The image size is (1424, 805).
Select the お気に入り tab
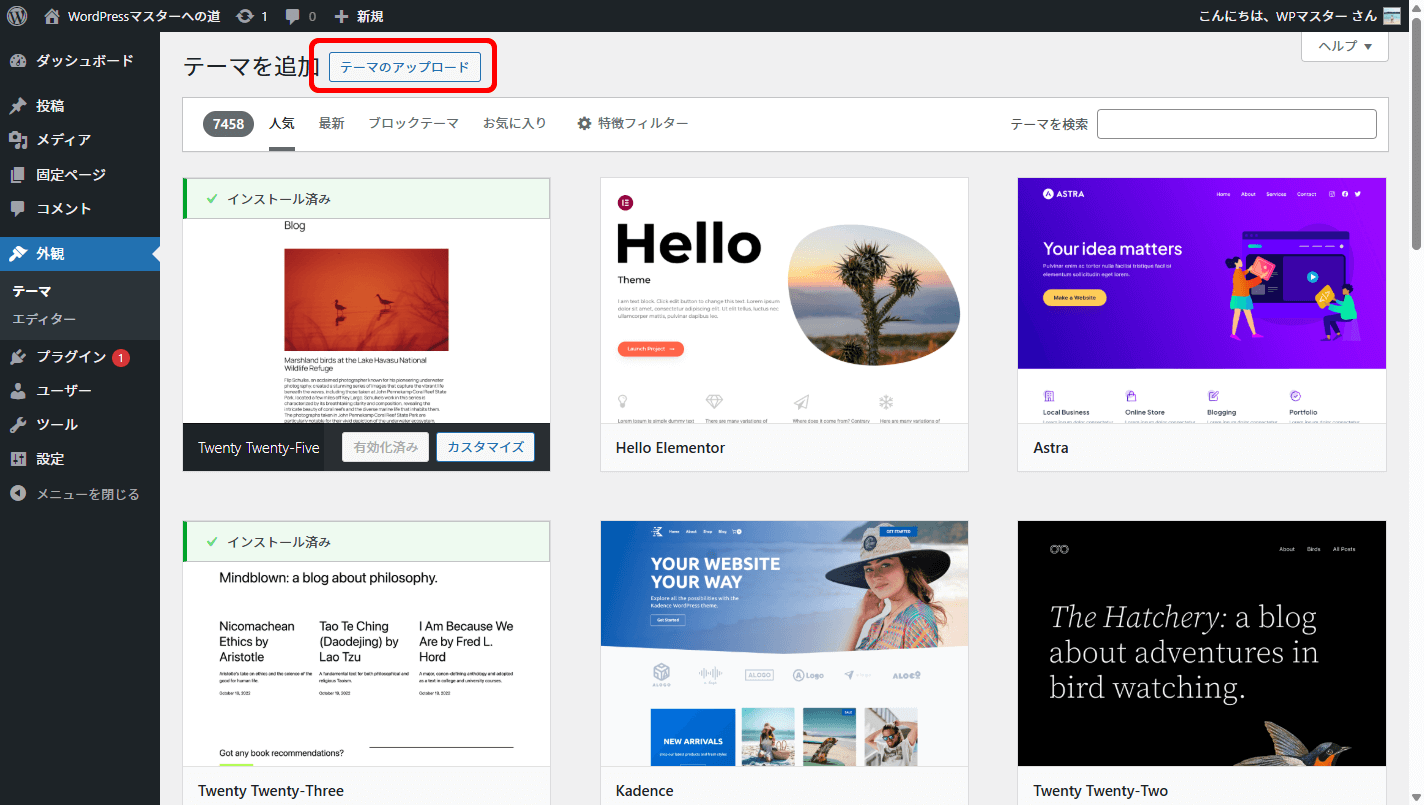click(514, 124)
